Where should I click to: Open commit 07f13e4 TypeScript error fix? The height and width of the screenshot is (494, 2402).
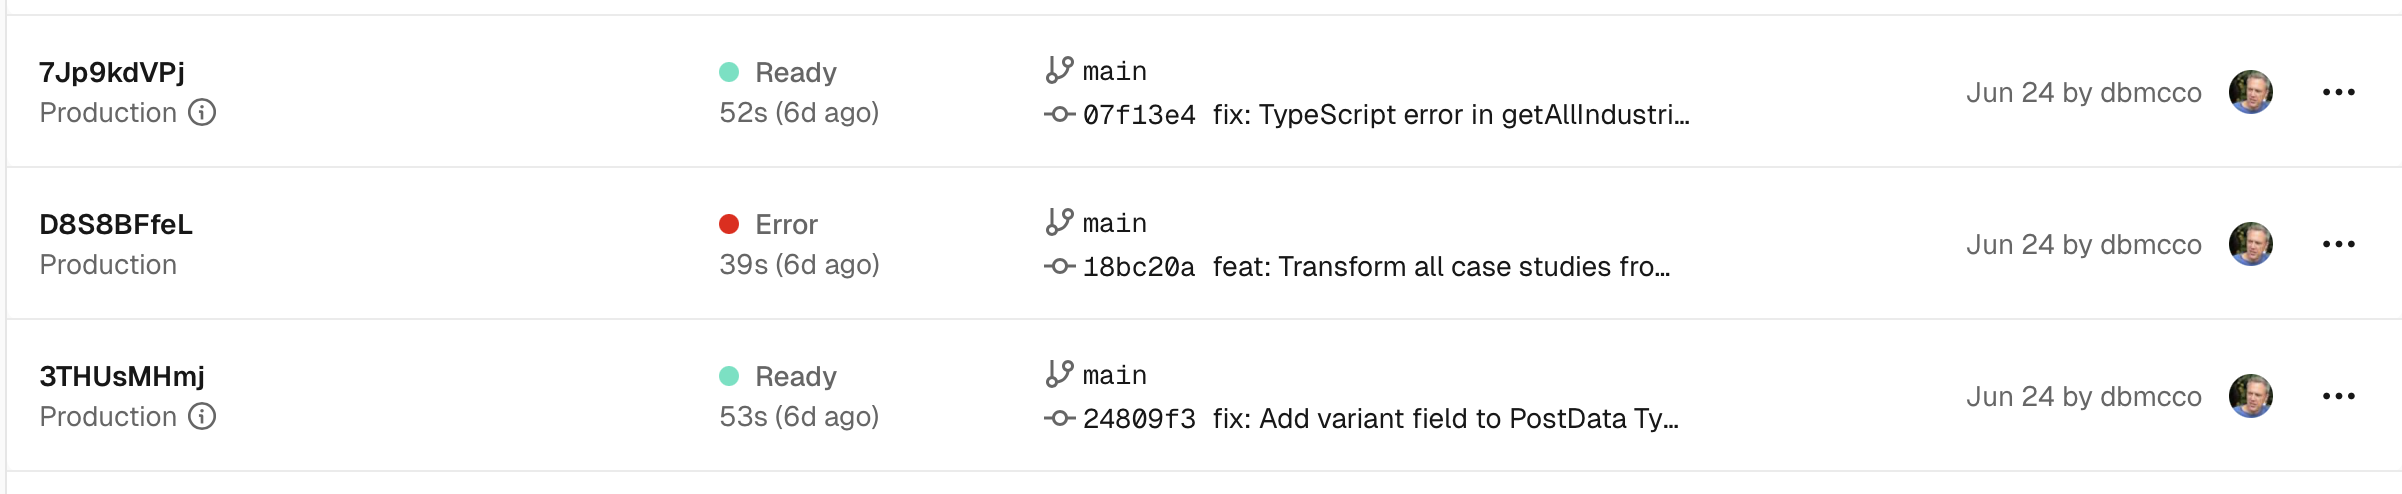[x=1386, y=115]
